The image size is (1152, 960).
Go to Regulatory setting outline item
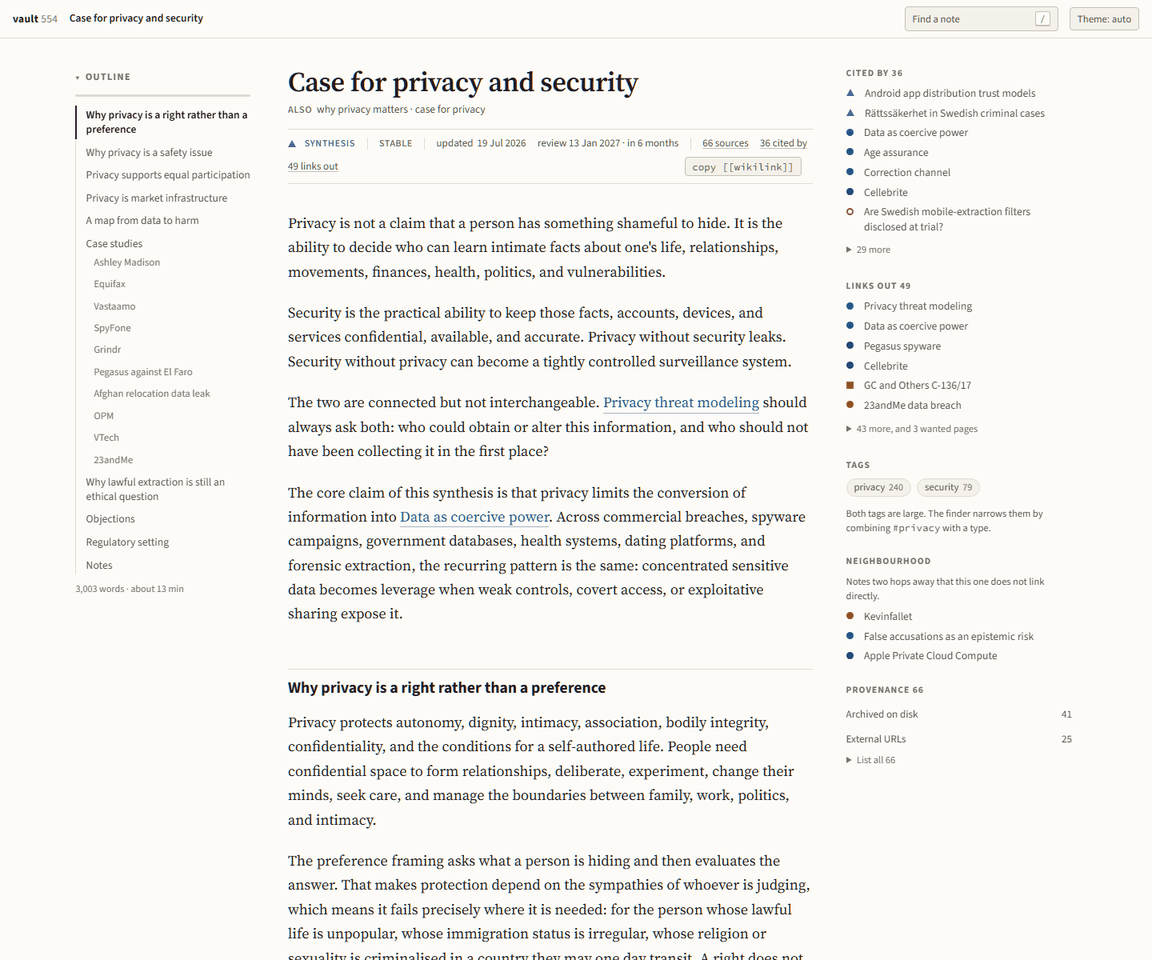click(x=127, y=542)
